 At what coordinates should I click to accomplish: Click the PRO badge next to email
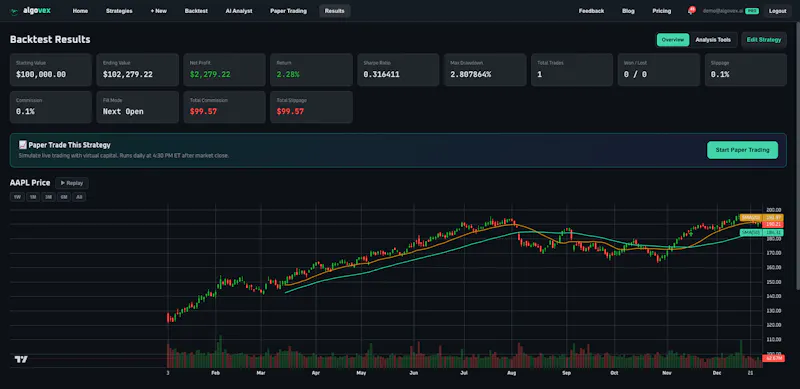[752, 11]
